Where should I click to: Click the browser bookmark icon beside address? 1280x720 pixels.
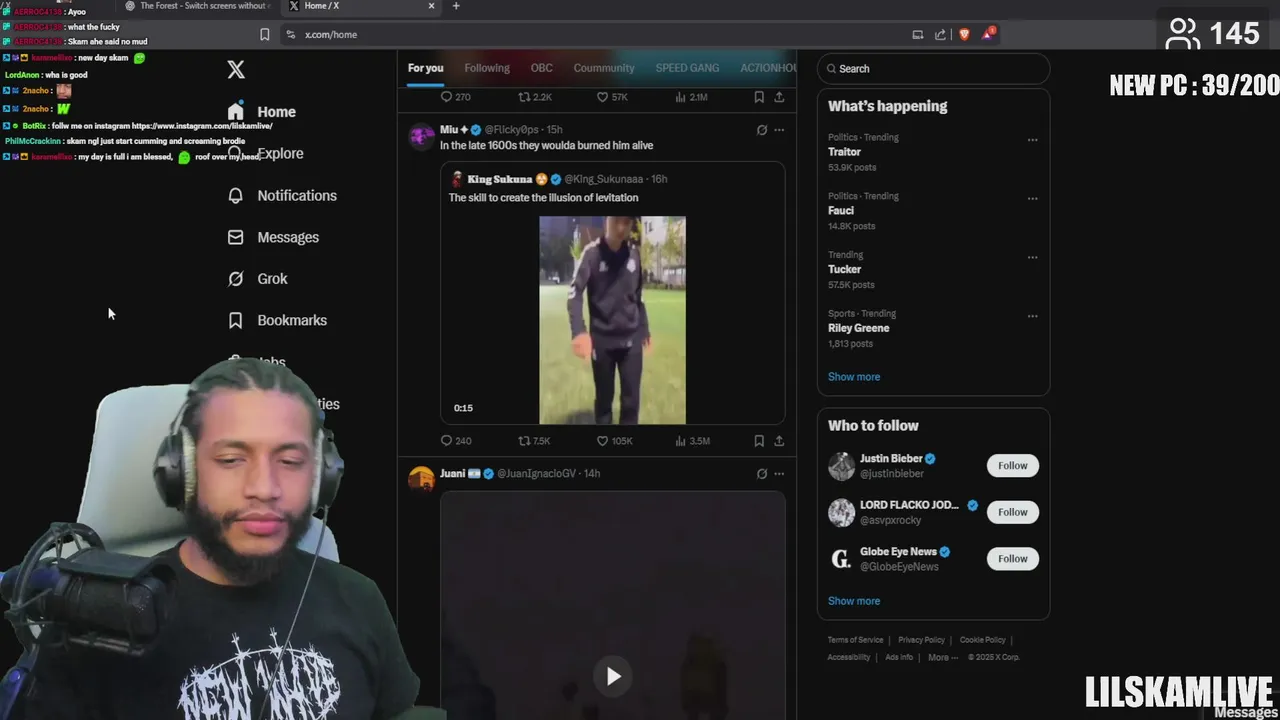pyautogui.click(x=264, y=34)
